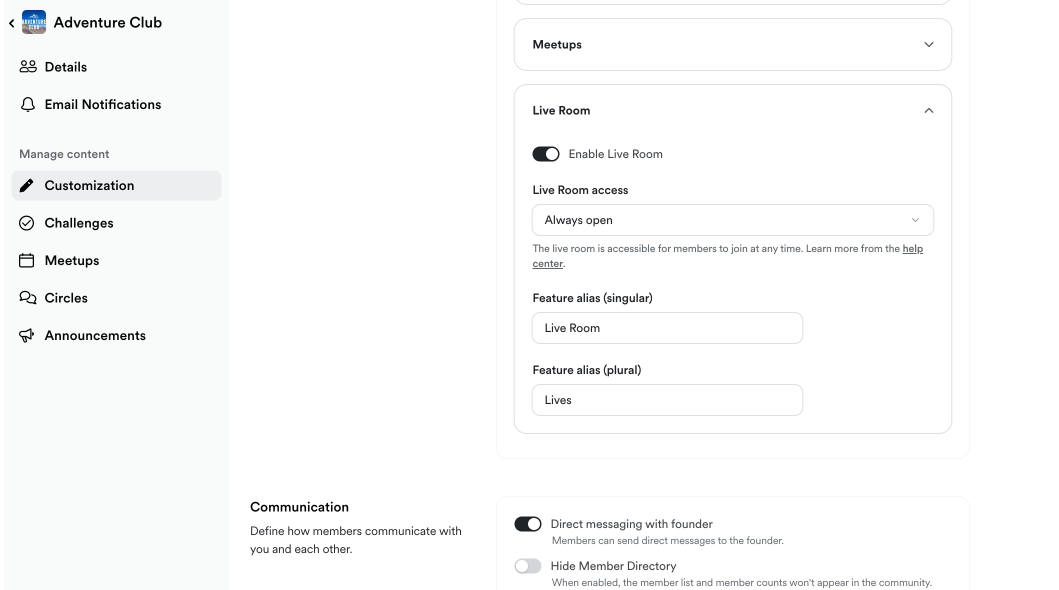Click the Email Notifications bell icon

28,104
